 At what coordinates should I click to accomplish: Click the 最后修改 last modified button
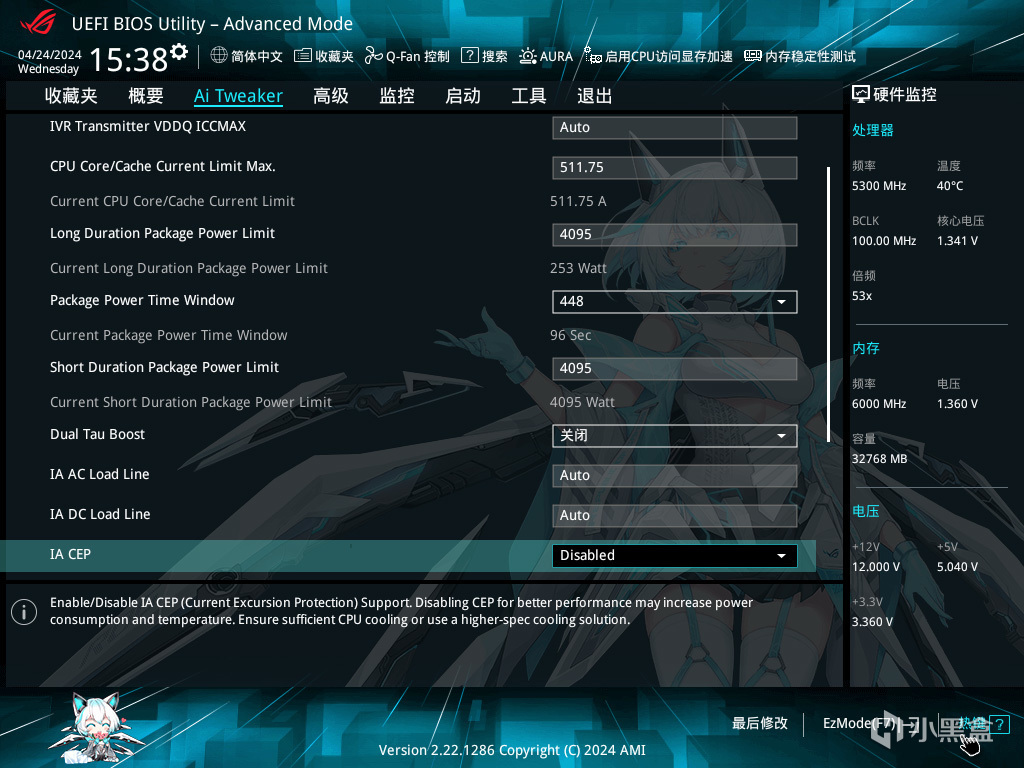[761, 723]
